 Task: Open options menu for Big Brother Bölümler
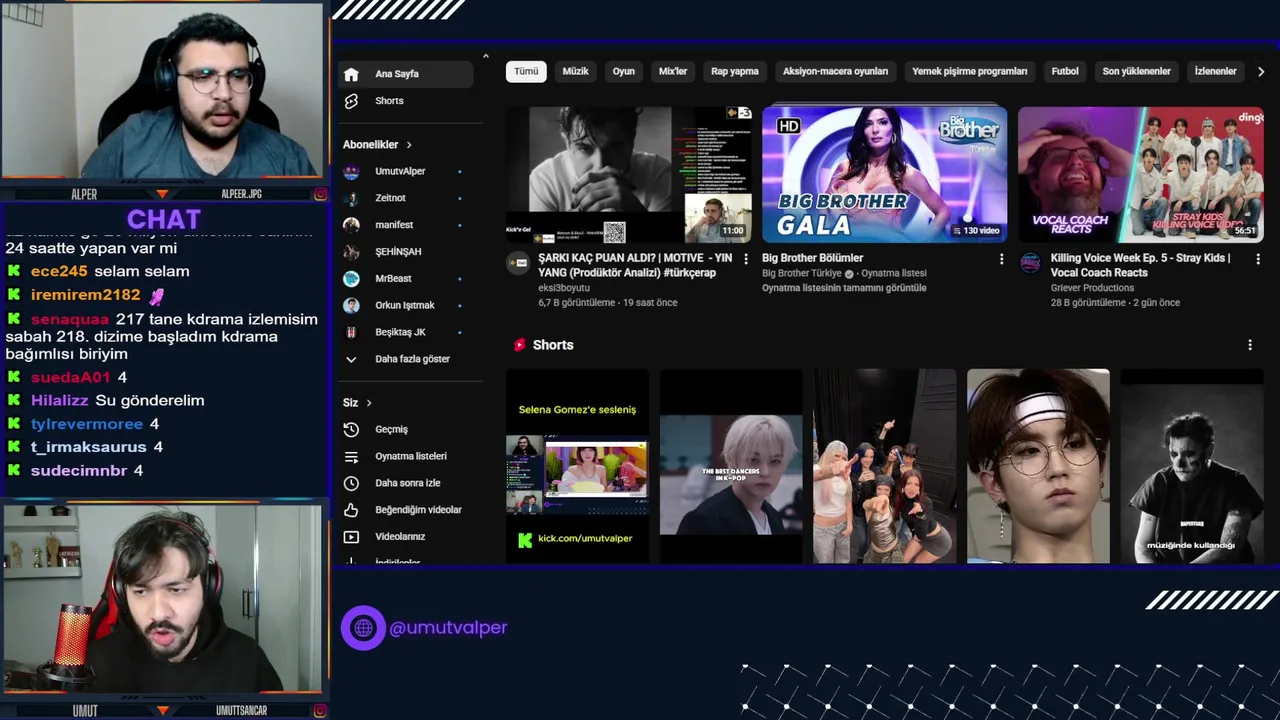click(x=1001, y=259)
